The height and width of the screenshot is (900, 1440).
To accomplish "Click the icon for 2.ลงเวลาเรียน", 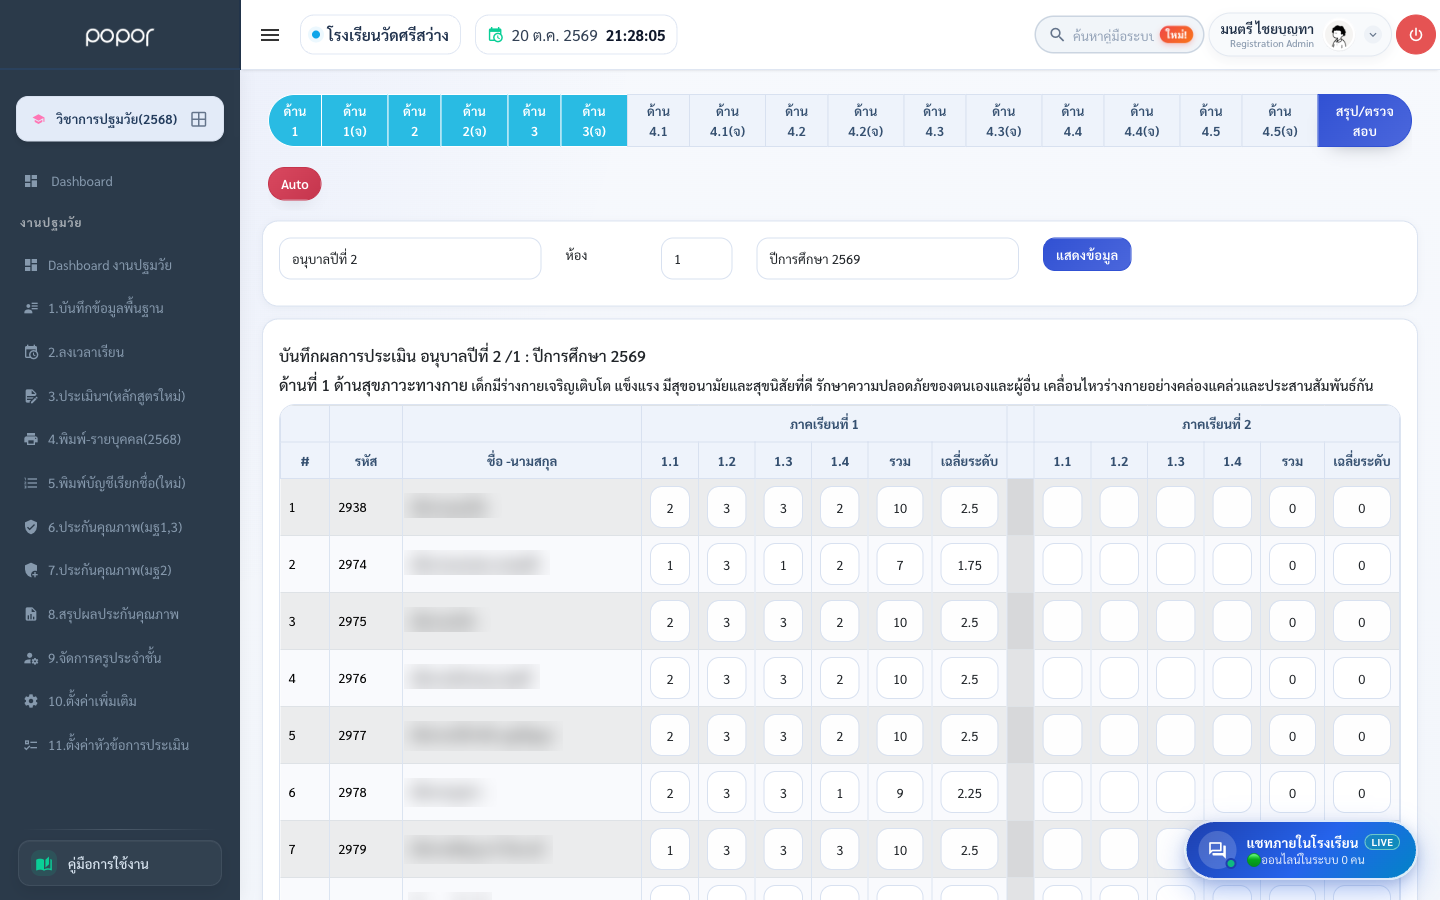I will (31, 352).
